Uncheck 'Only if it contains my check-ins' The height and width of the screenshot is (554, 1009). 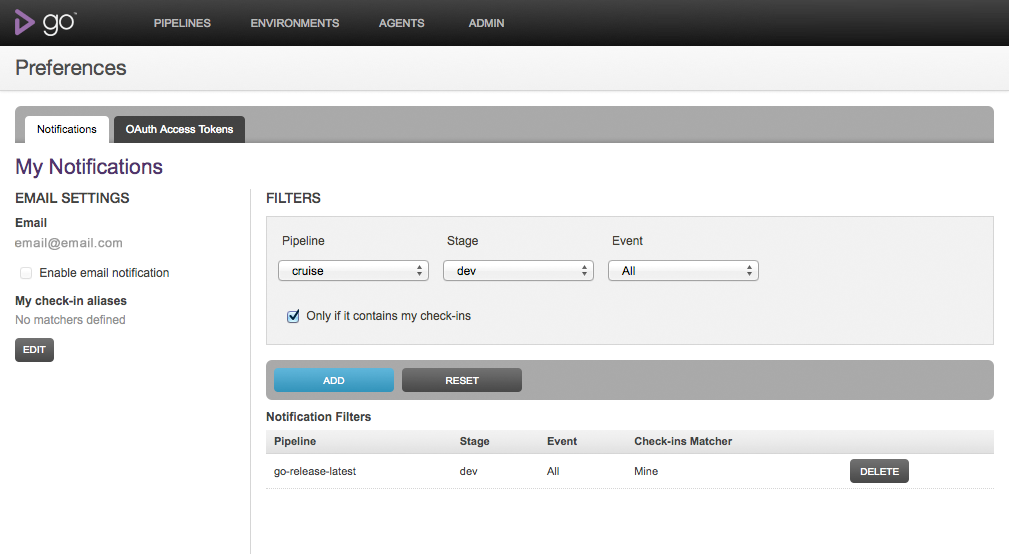tap(293, 316)
